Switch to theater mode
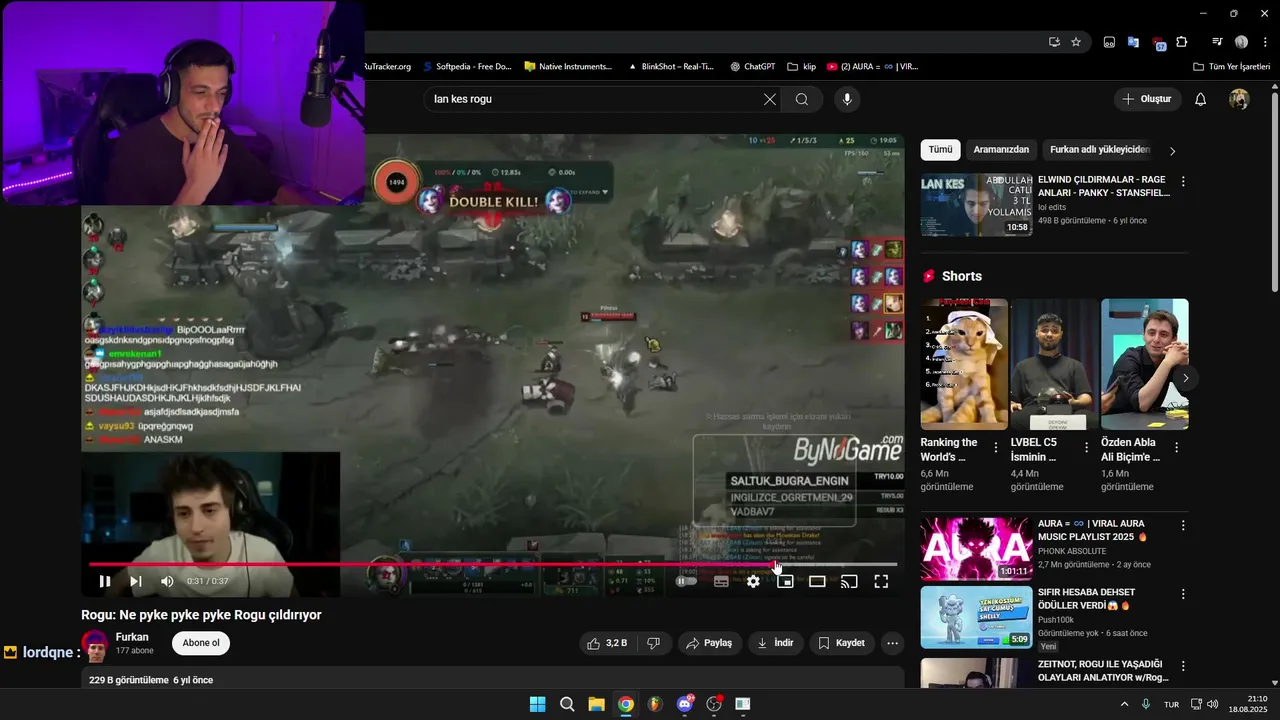This screenshot has height=720, width=1280. click(817, 581)
